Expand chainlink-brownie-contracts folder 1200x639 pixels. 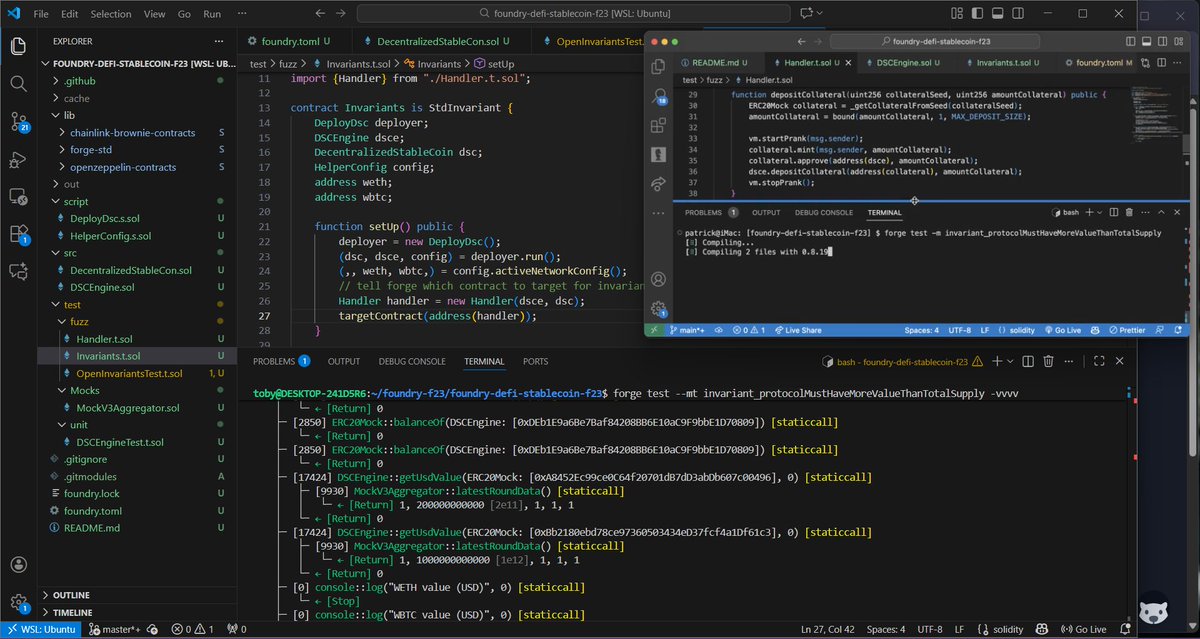(138, 133)
